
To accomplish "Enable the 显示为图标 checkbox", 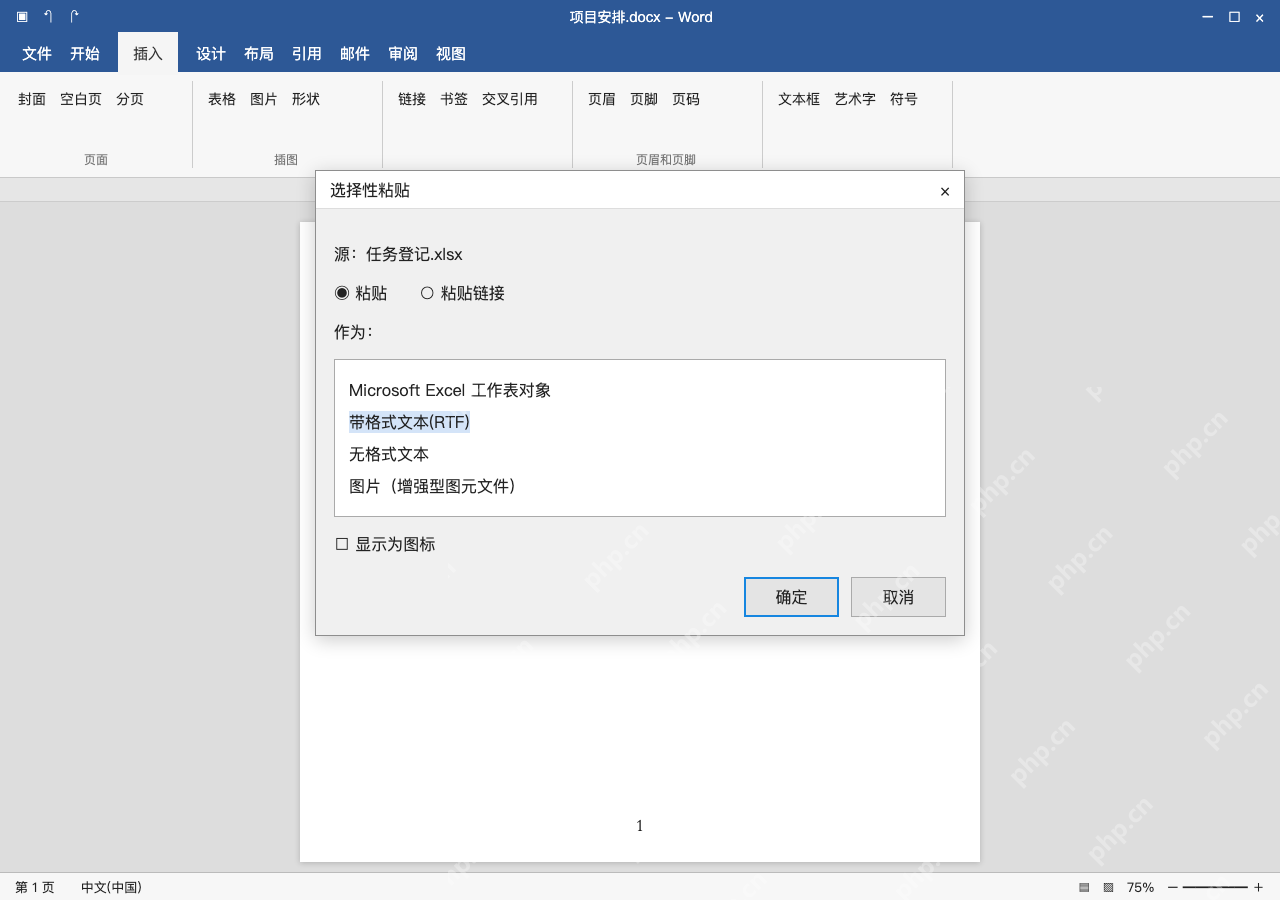I will (x=342, y=544).
